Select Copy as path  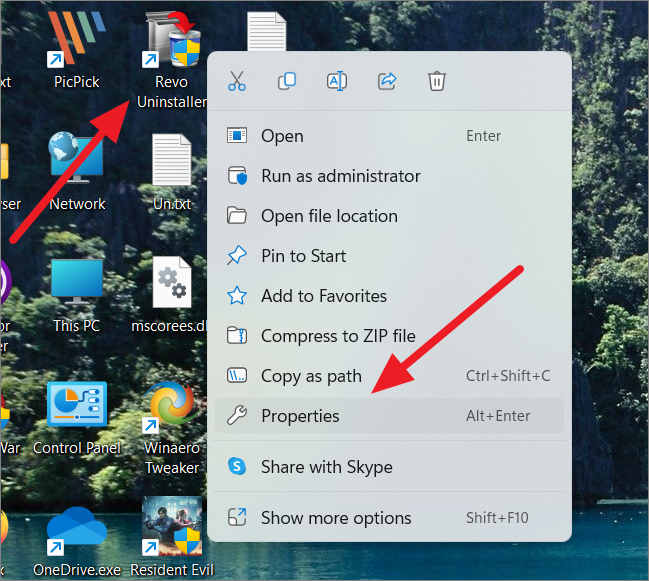pos(389,376)
